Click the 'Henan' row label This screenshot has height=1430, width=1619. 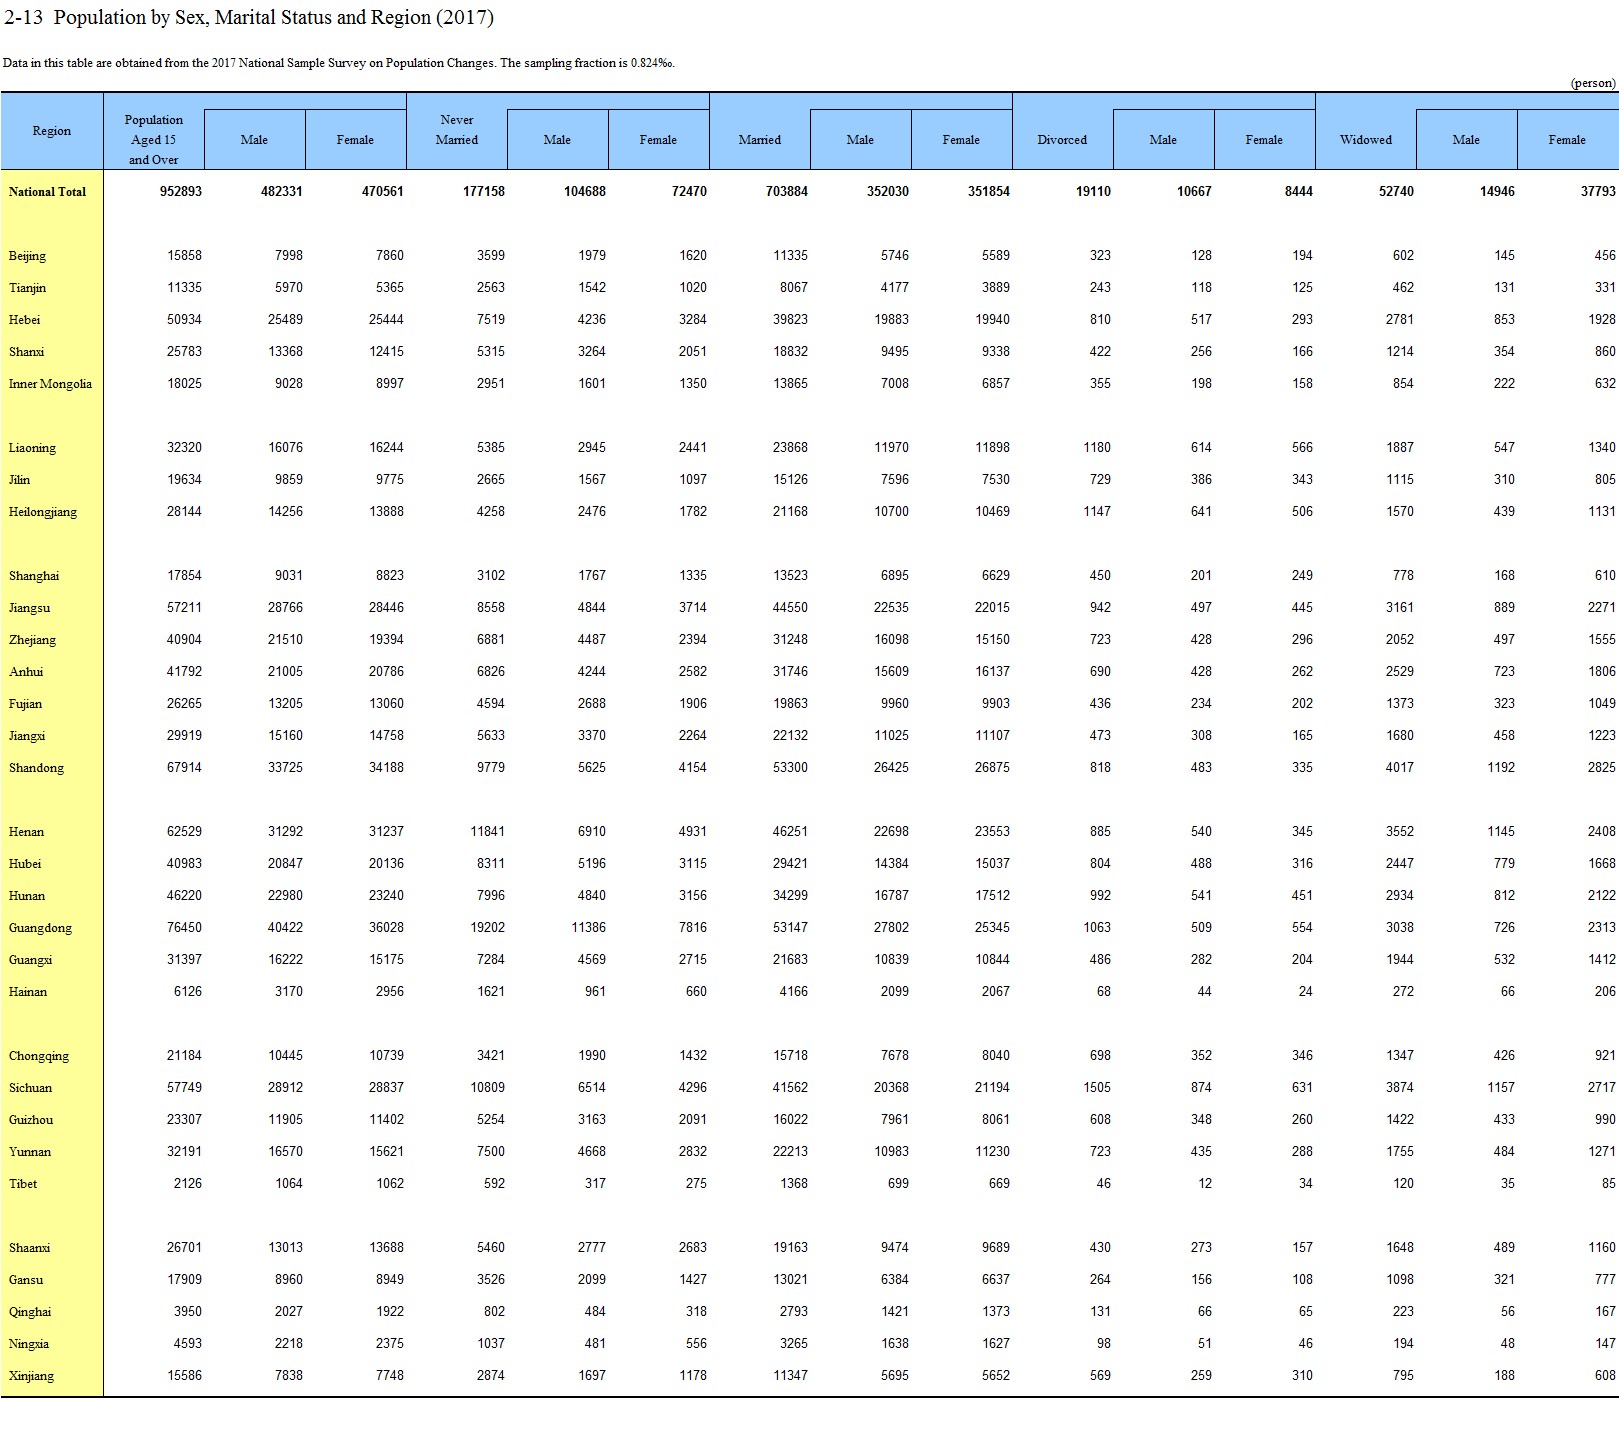click(x=26, y=832)
